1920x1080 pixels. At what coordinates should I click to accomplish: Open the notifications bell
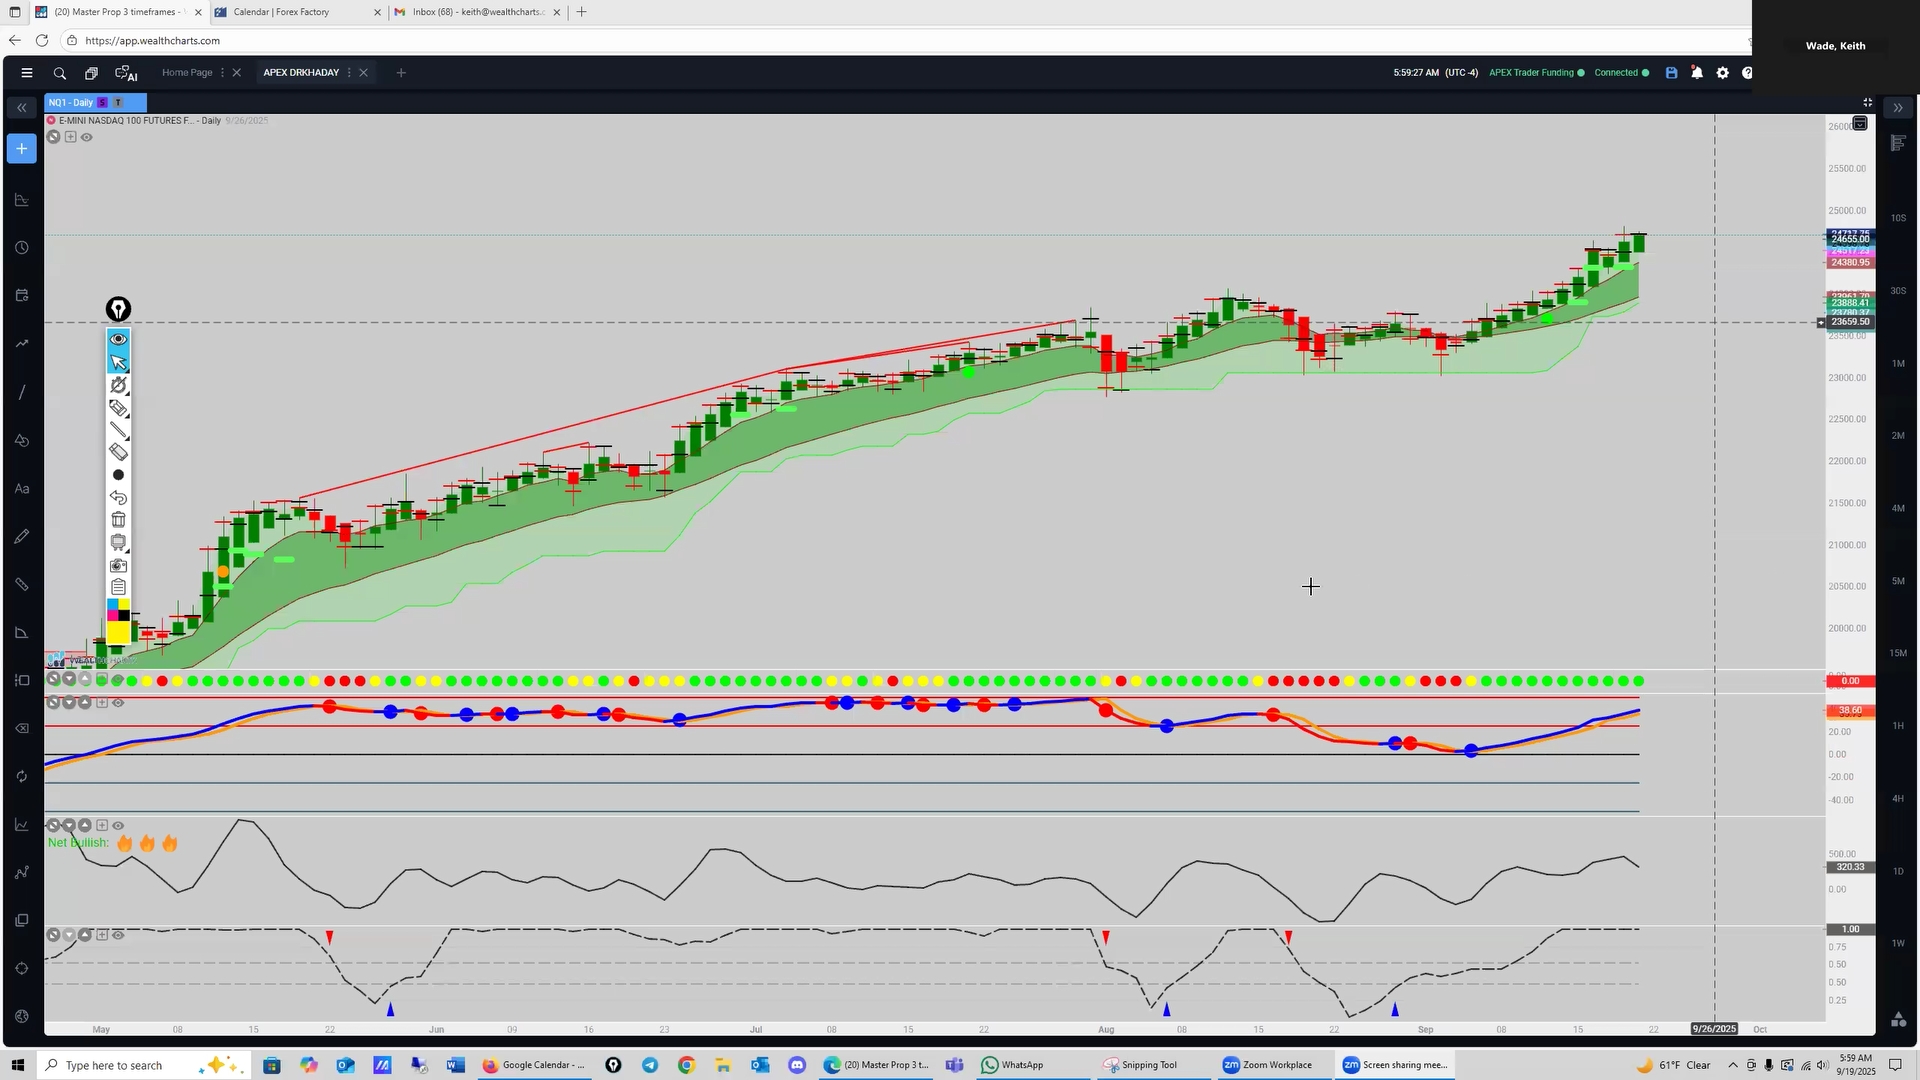1697,73
